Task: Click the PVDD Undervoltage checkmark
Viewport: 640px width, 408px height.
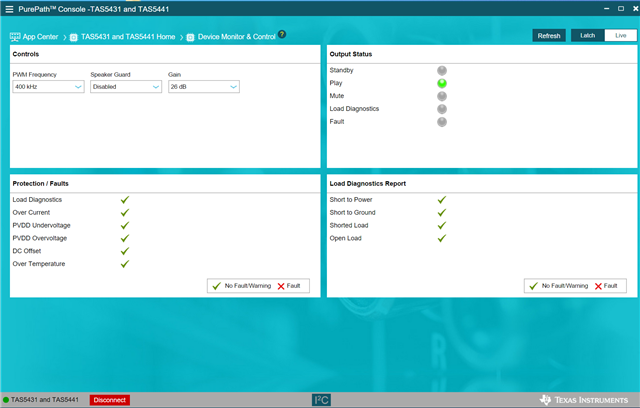Action: [x=125, y=225]
